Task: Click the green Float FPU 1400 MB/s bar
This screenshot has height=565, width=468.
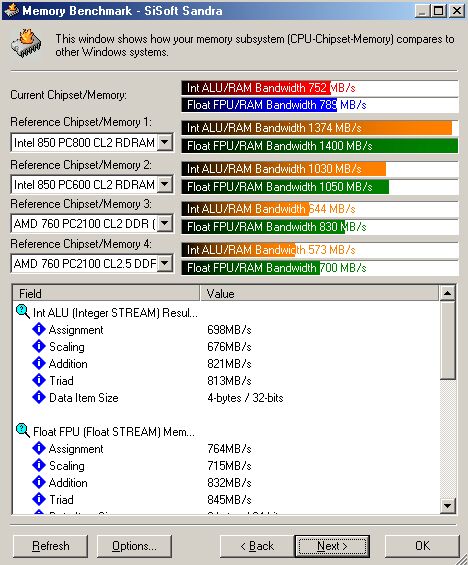Action: 320,146
